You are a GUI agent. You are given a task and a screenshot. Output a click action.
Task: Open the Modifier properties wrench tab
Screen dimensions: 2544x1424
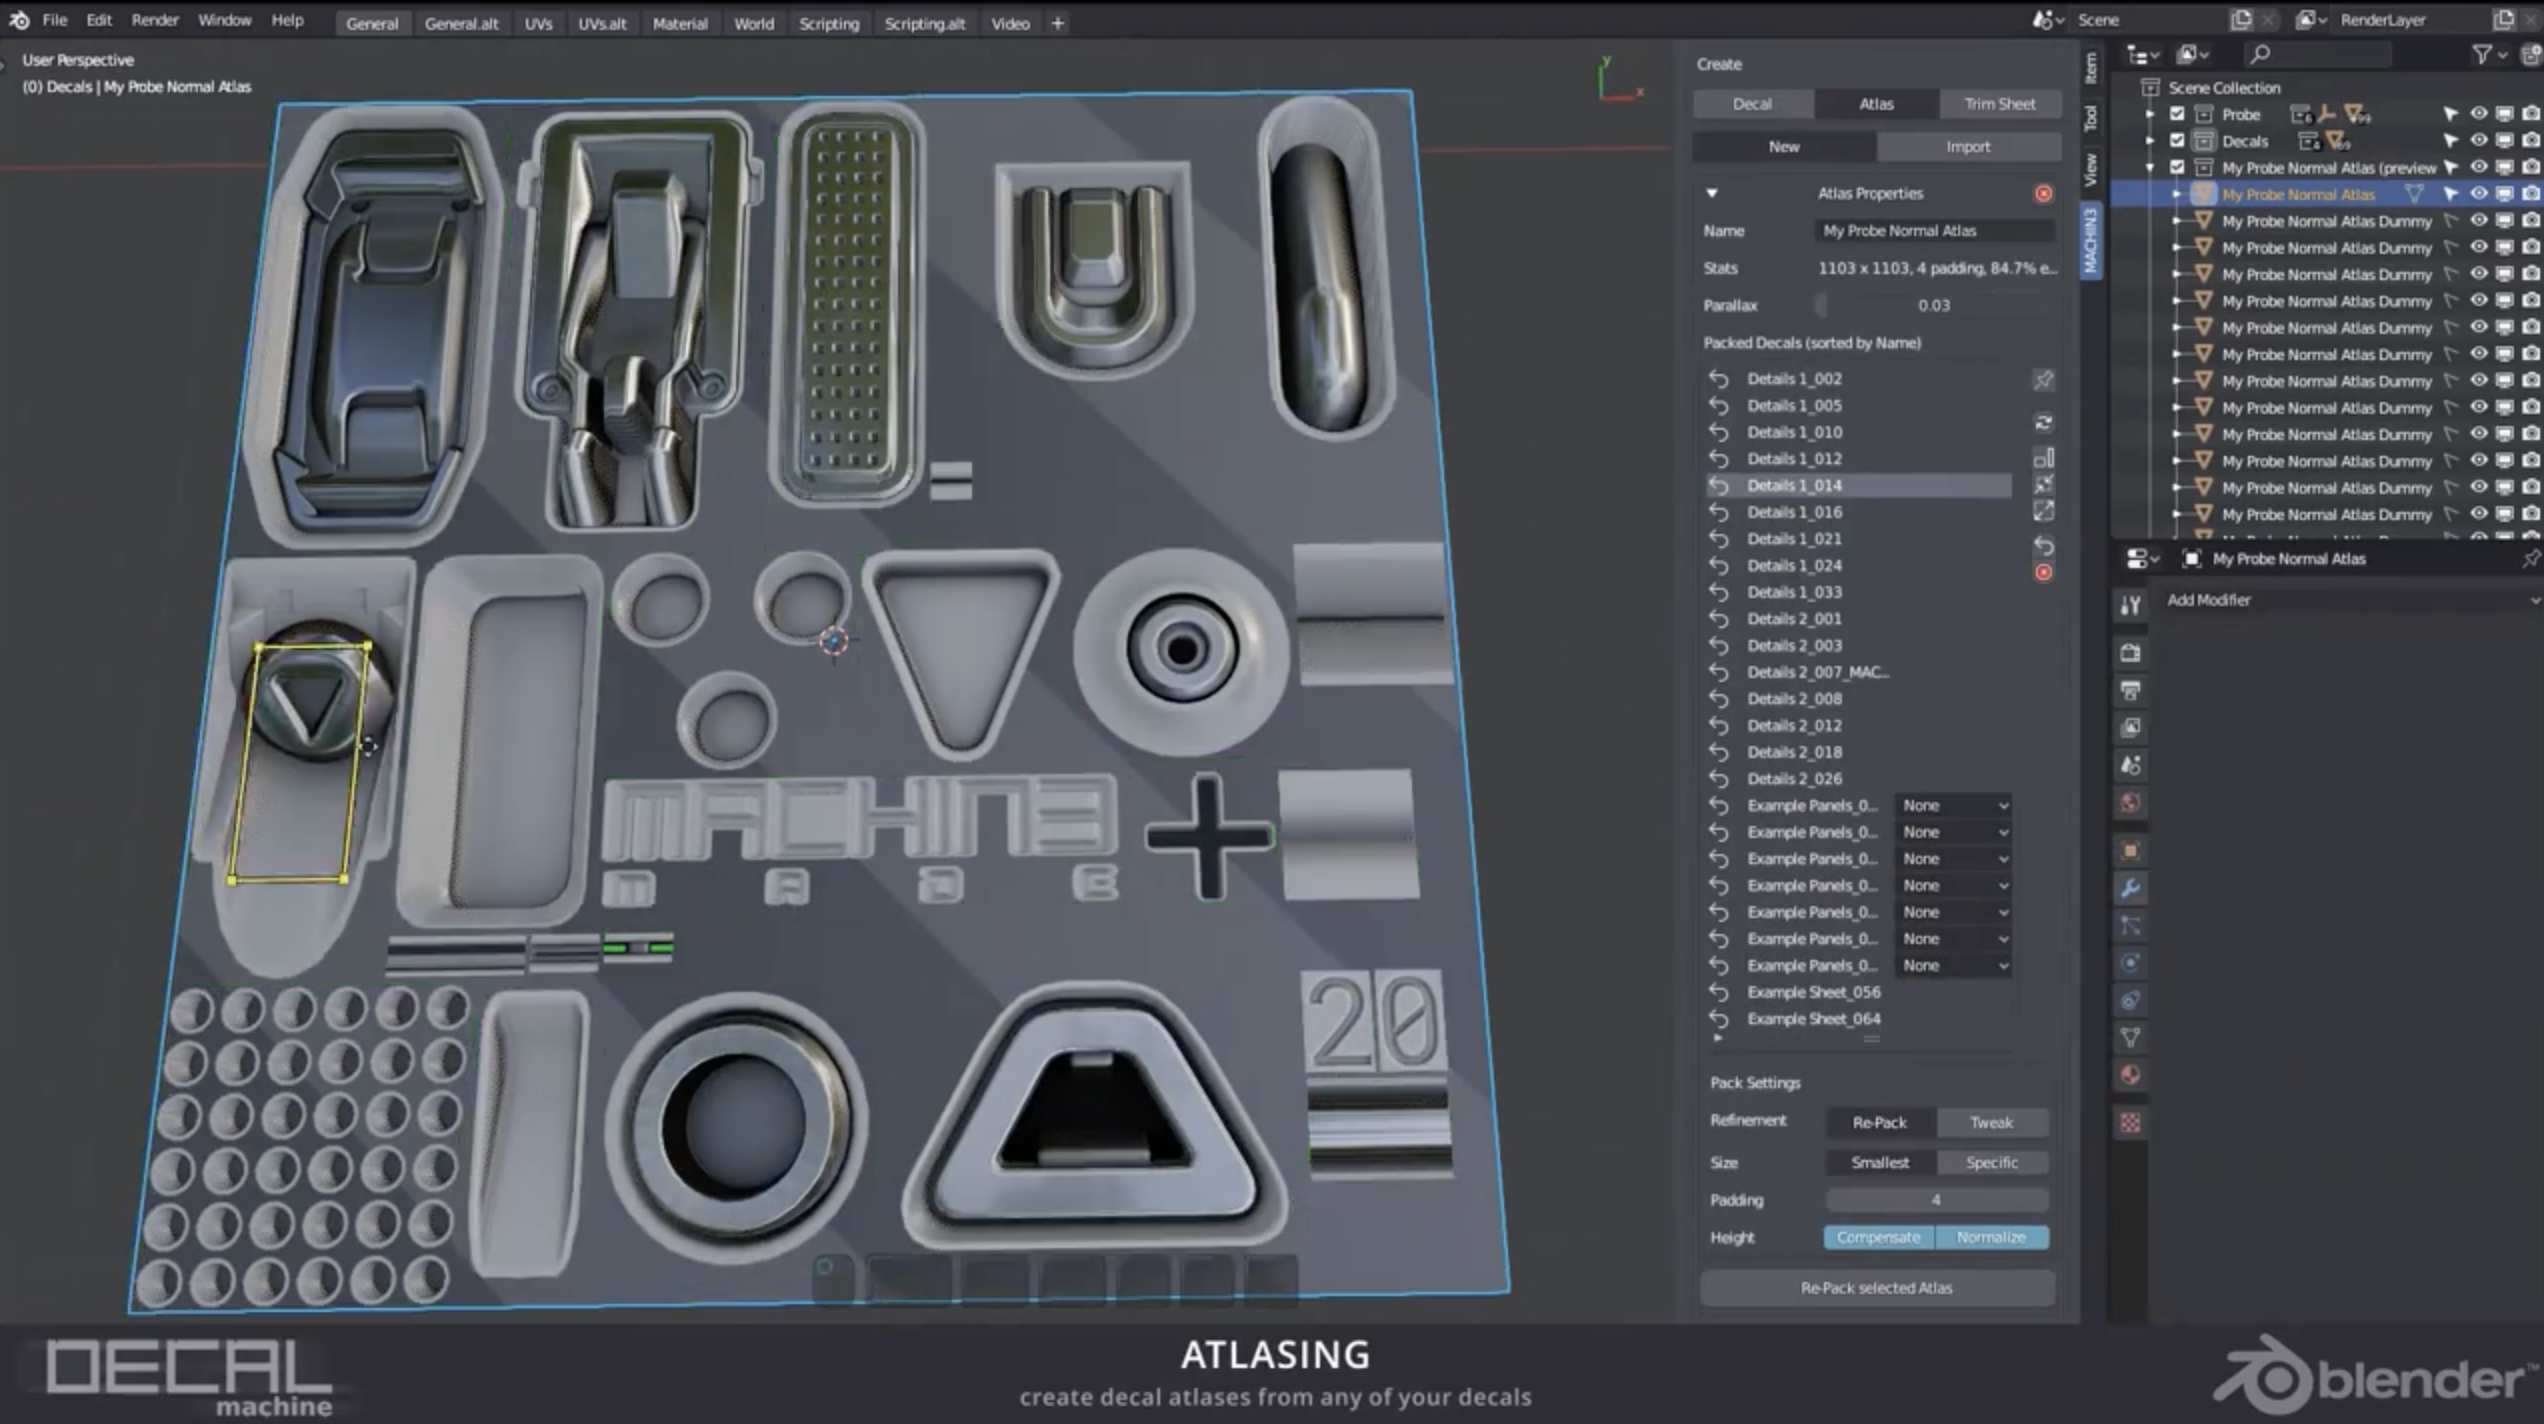pyautogui.click(x=2130, y=888)
